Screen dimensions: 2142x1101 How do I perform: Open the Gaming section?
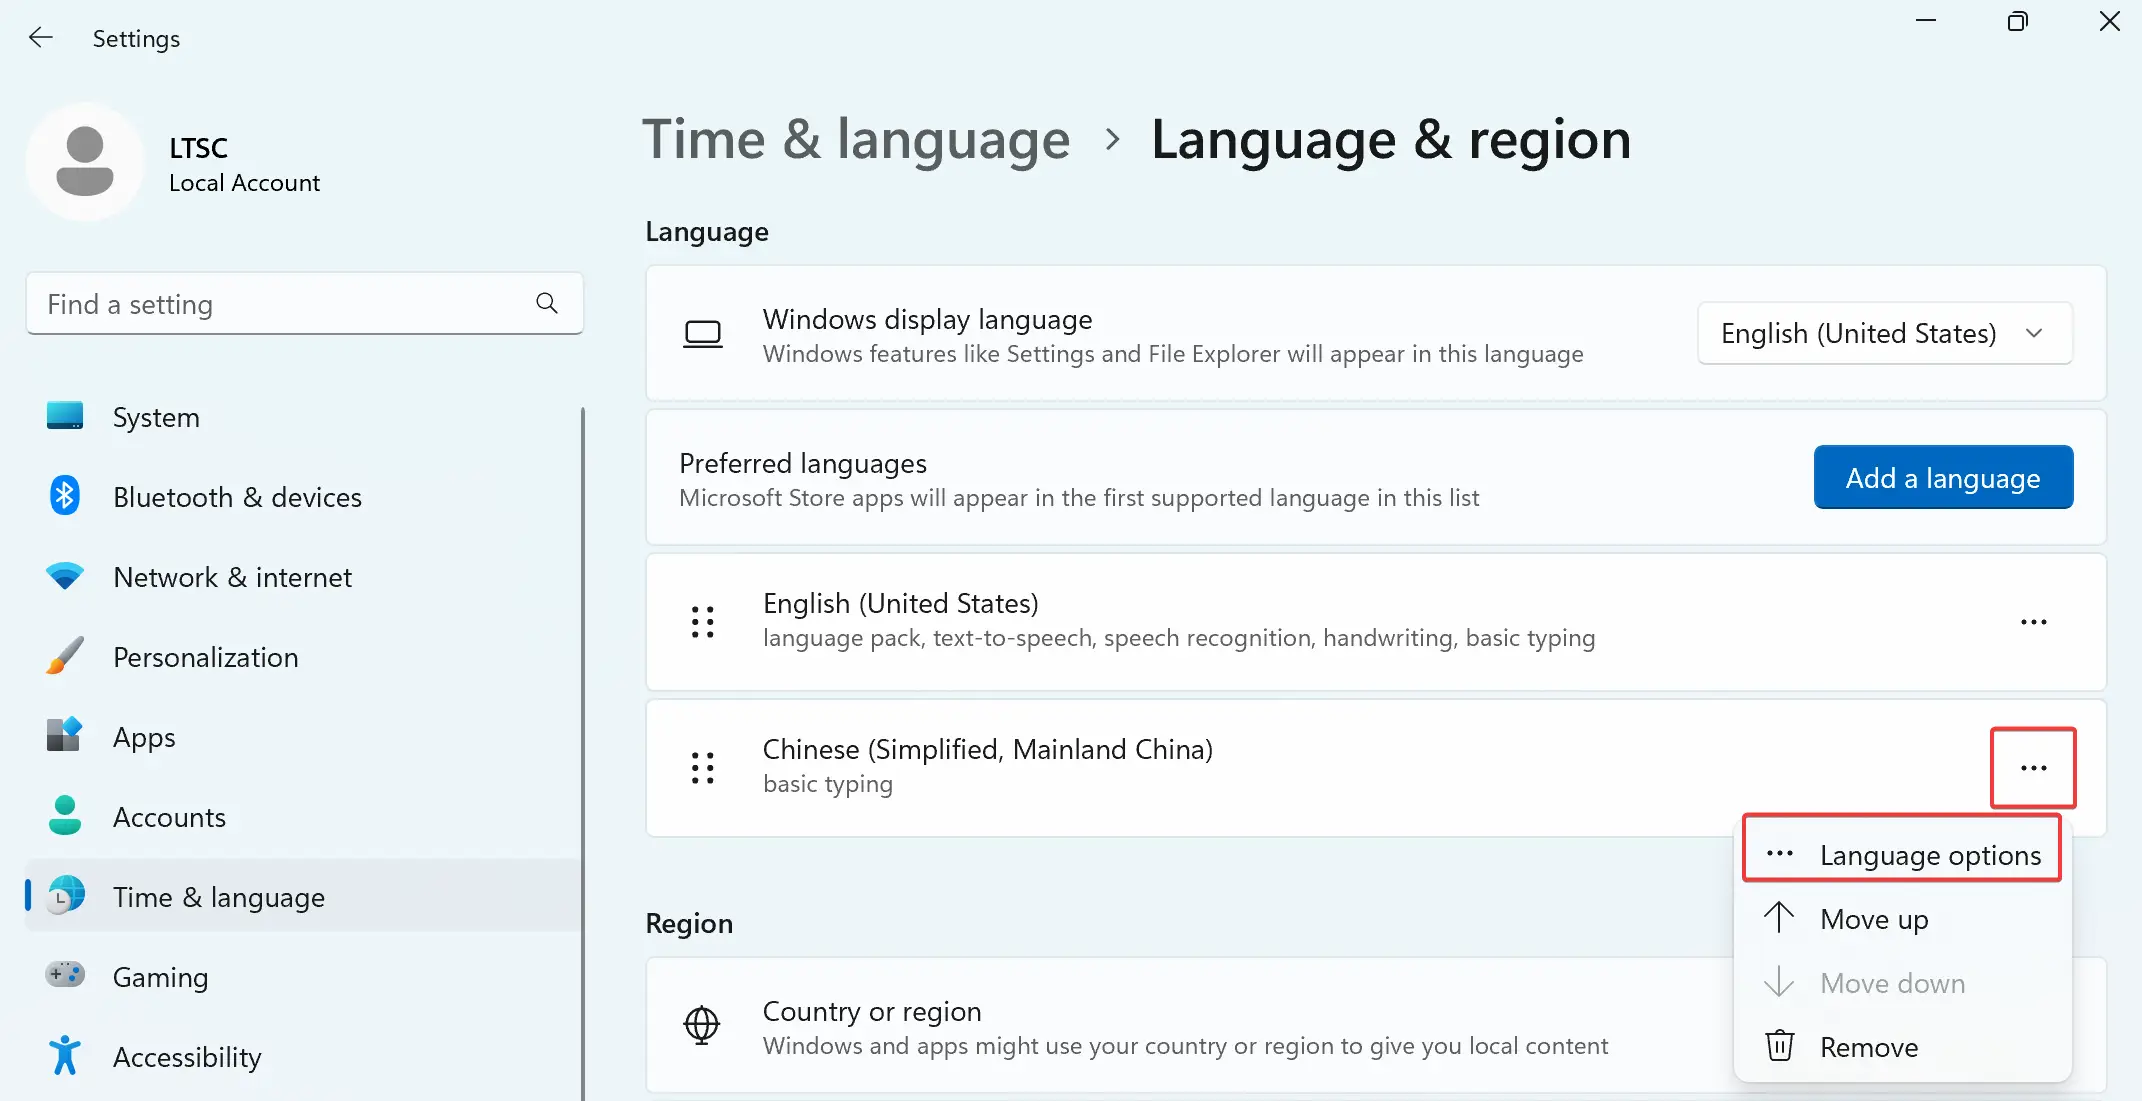[160, 977]
